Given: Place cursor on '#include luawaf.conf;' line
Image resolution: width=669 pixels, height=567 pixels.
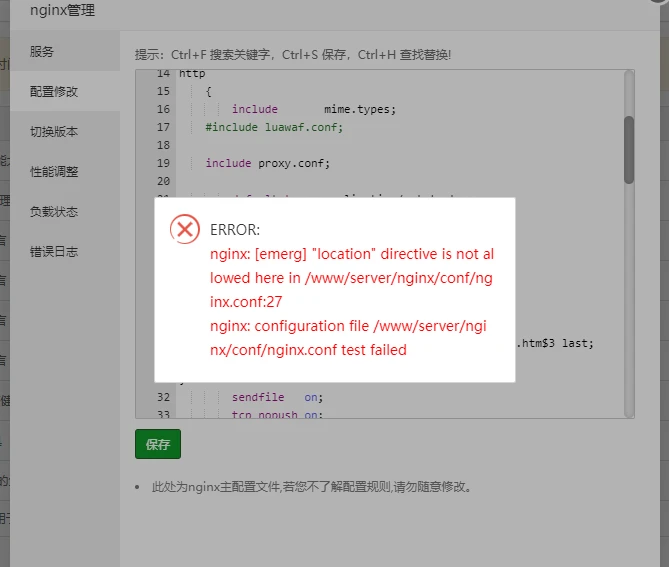Looking at the screenshot, I should click(274, 127).
